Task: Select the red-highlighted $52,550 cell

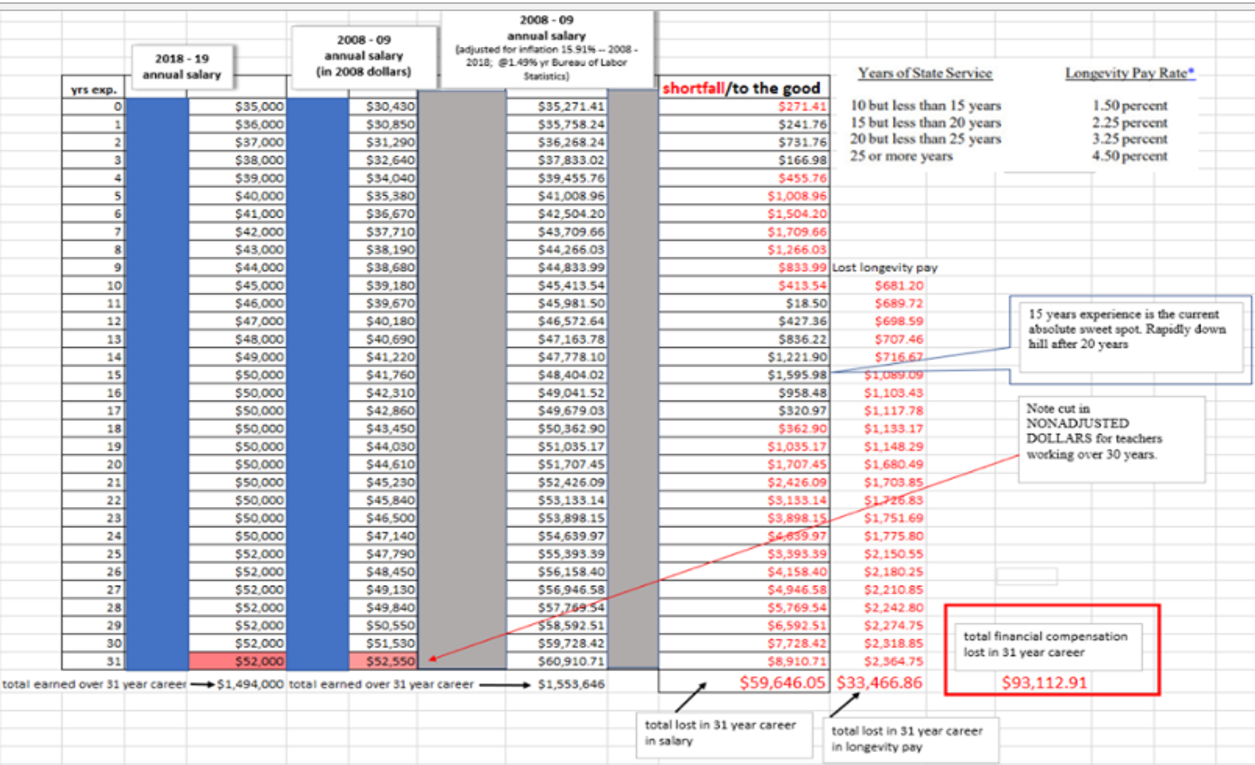Action: (x=385, y=661)
